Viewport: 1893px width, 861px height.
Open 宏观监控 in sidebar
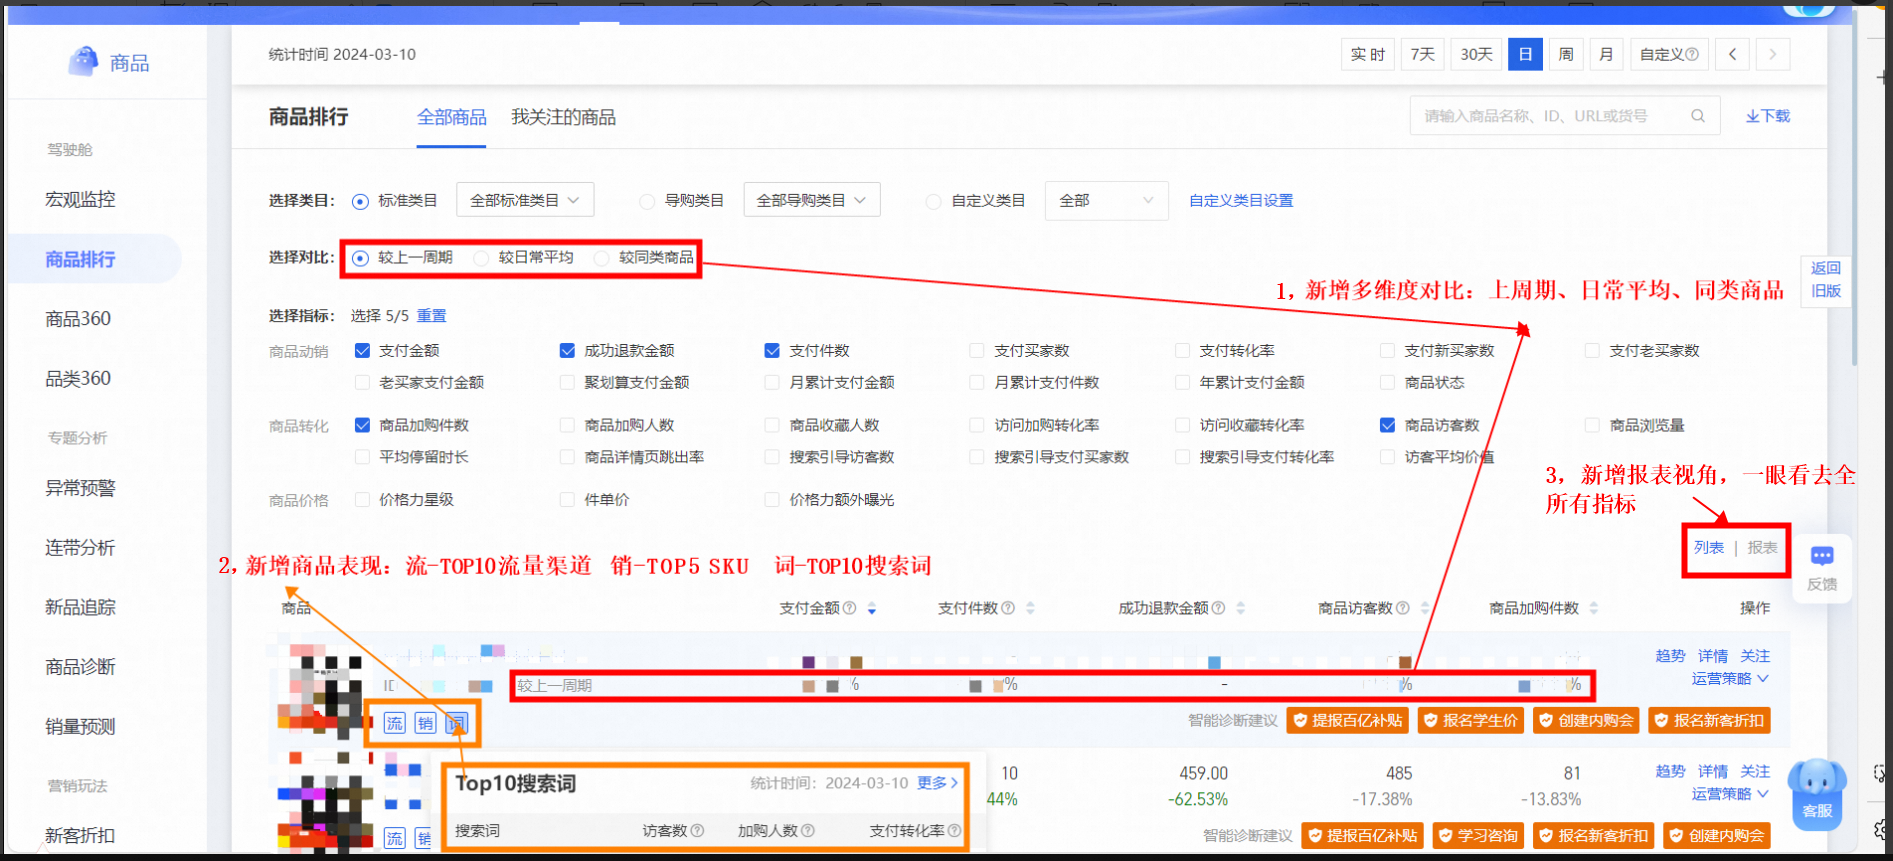(80, 199)
